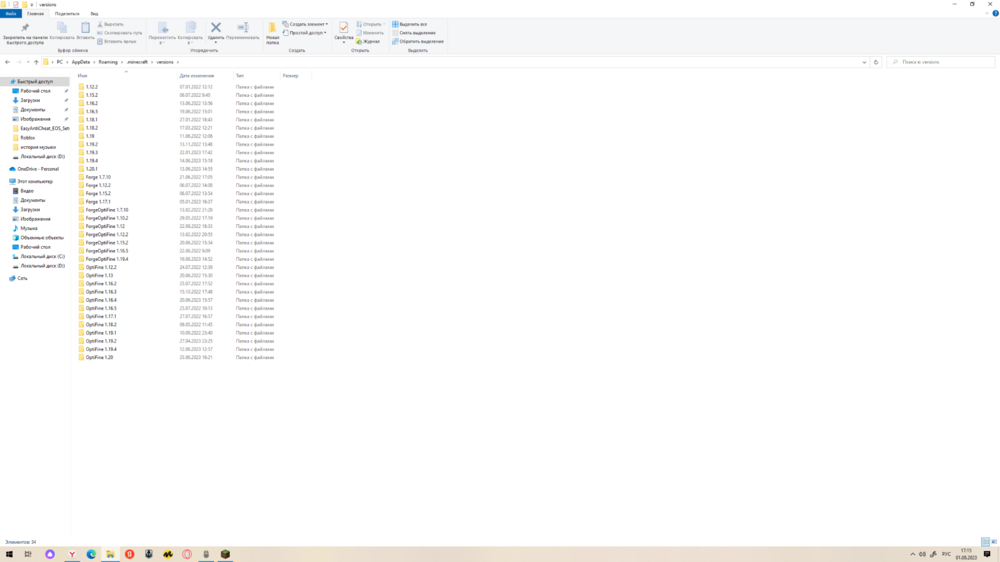The width and height of the screenshot is (1000, 562).
Task: Click the Поиск в: versions search box
Action: pos(941,62)
